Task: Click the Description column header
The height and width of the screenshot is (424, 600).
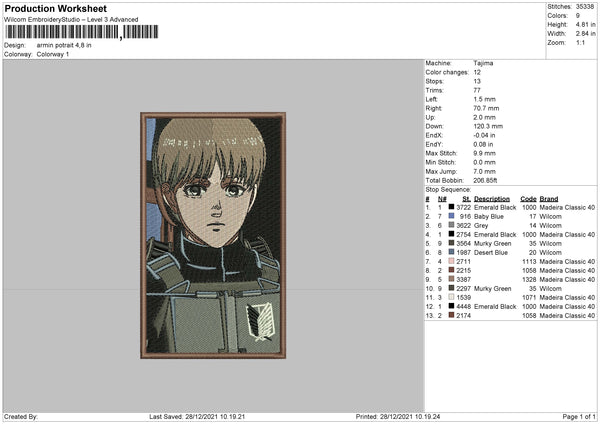Action: [x=492, y=199]
